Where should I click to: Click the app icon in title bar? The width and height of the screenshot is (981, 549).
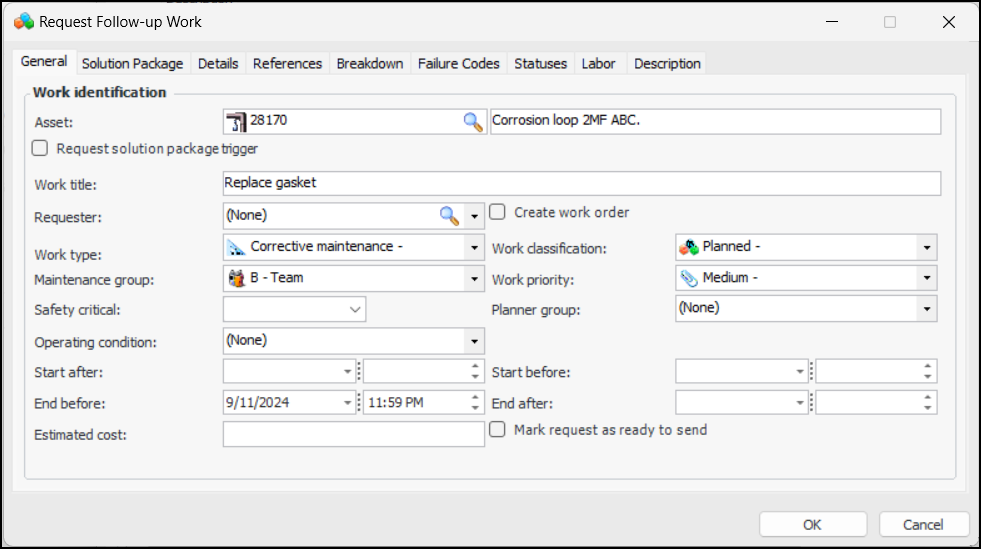point(23,21)
